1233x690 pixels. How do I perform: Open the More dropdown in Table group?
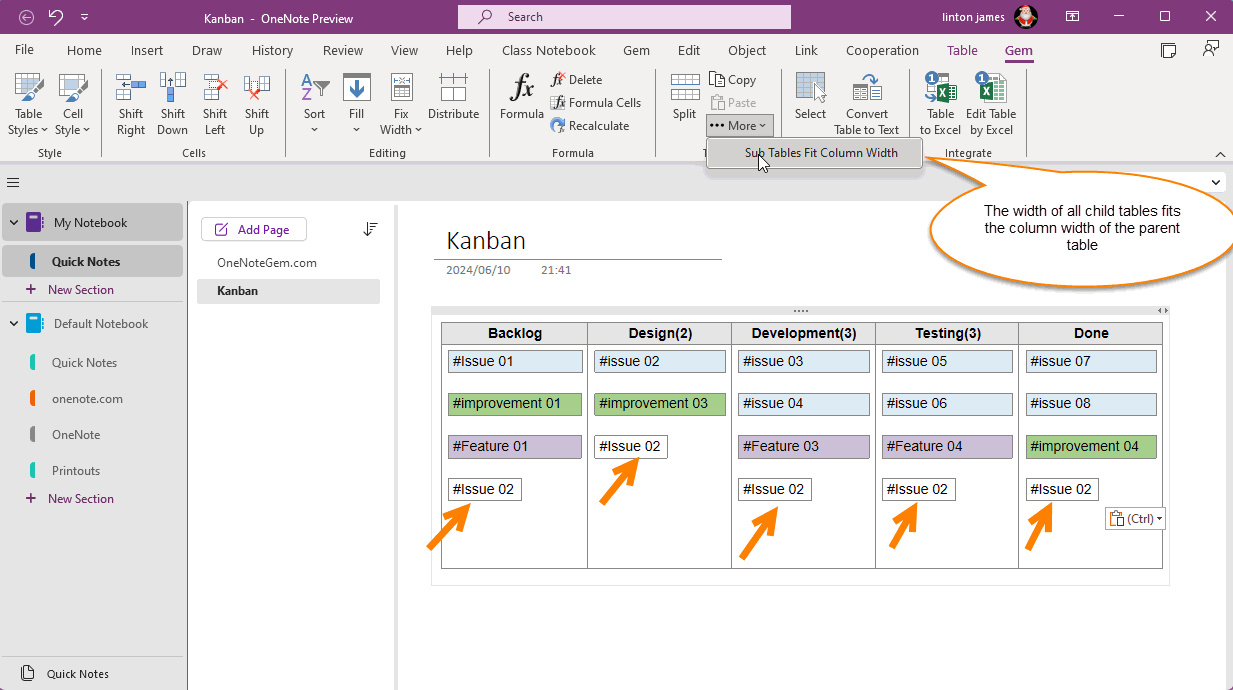click(x=739, y=125)
